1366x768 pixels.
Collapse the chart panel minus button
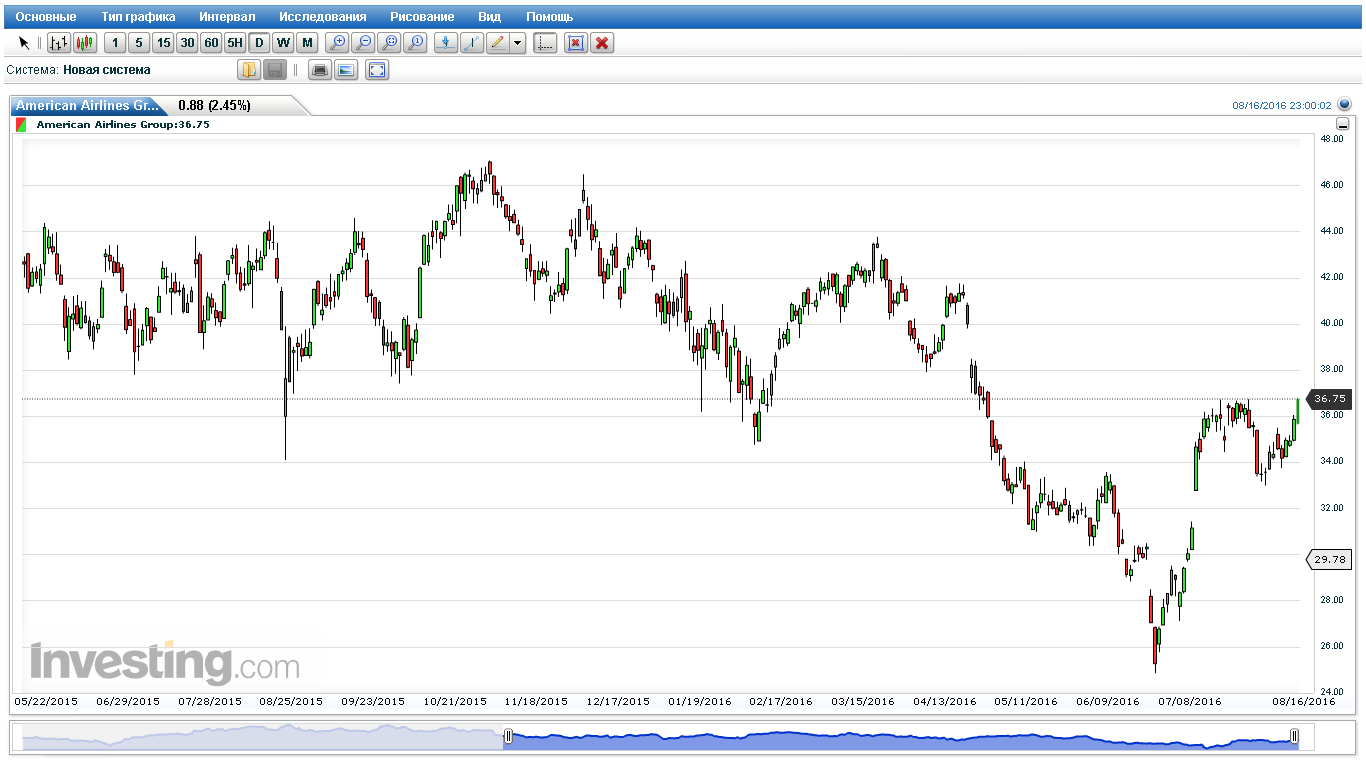[x=1342, y=124]
